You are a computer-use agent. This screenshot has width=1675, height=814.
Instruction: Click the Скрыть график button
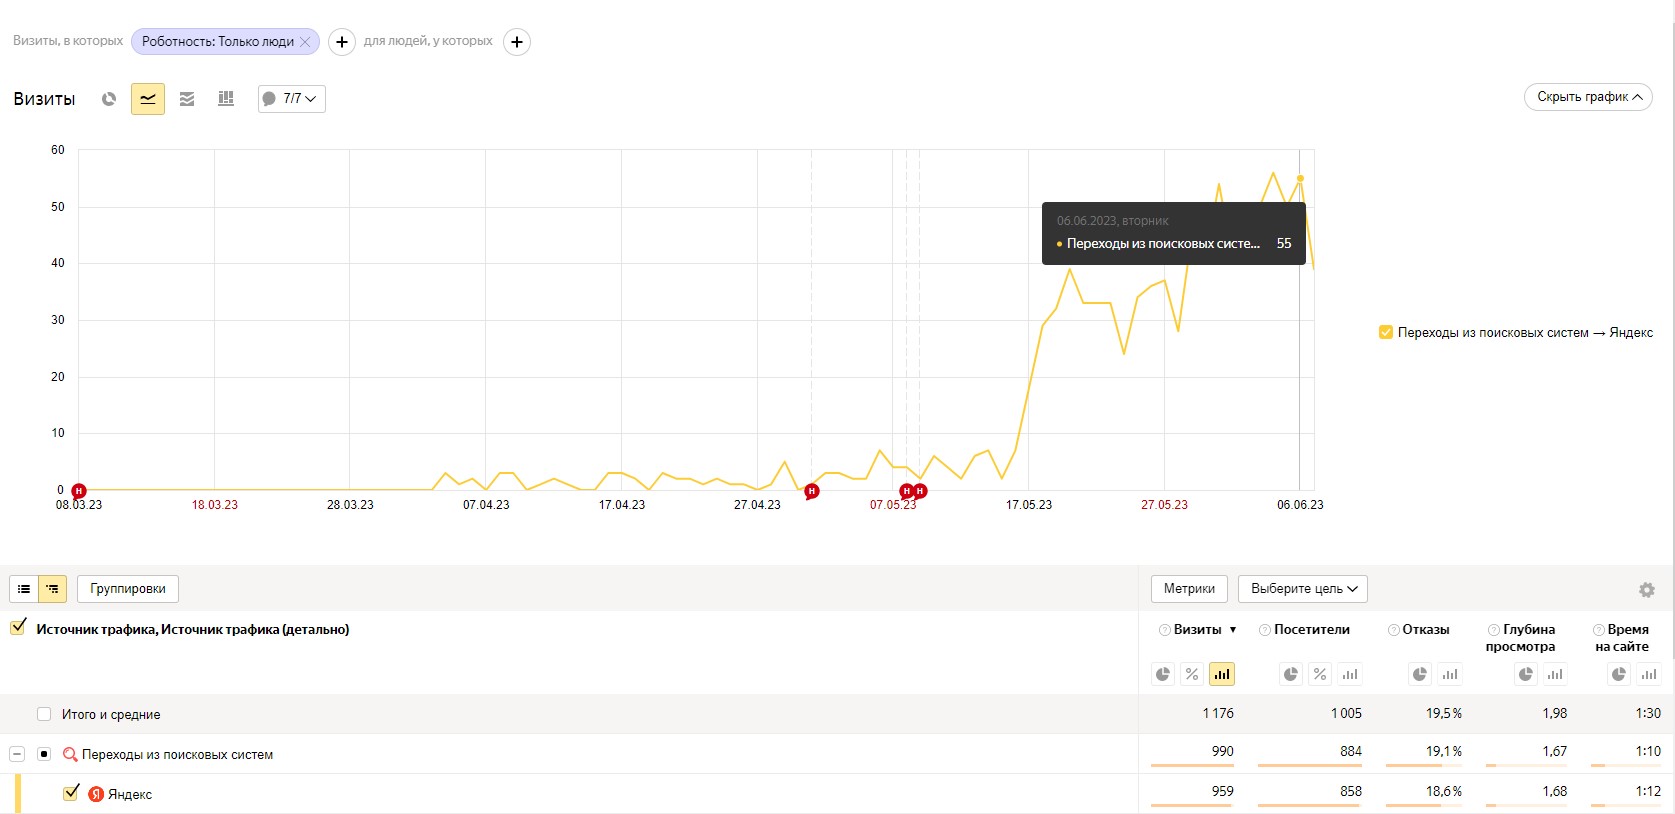(1588, 97)
